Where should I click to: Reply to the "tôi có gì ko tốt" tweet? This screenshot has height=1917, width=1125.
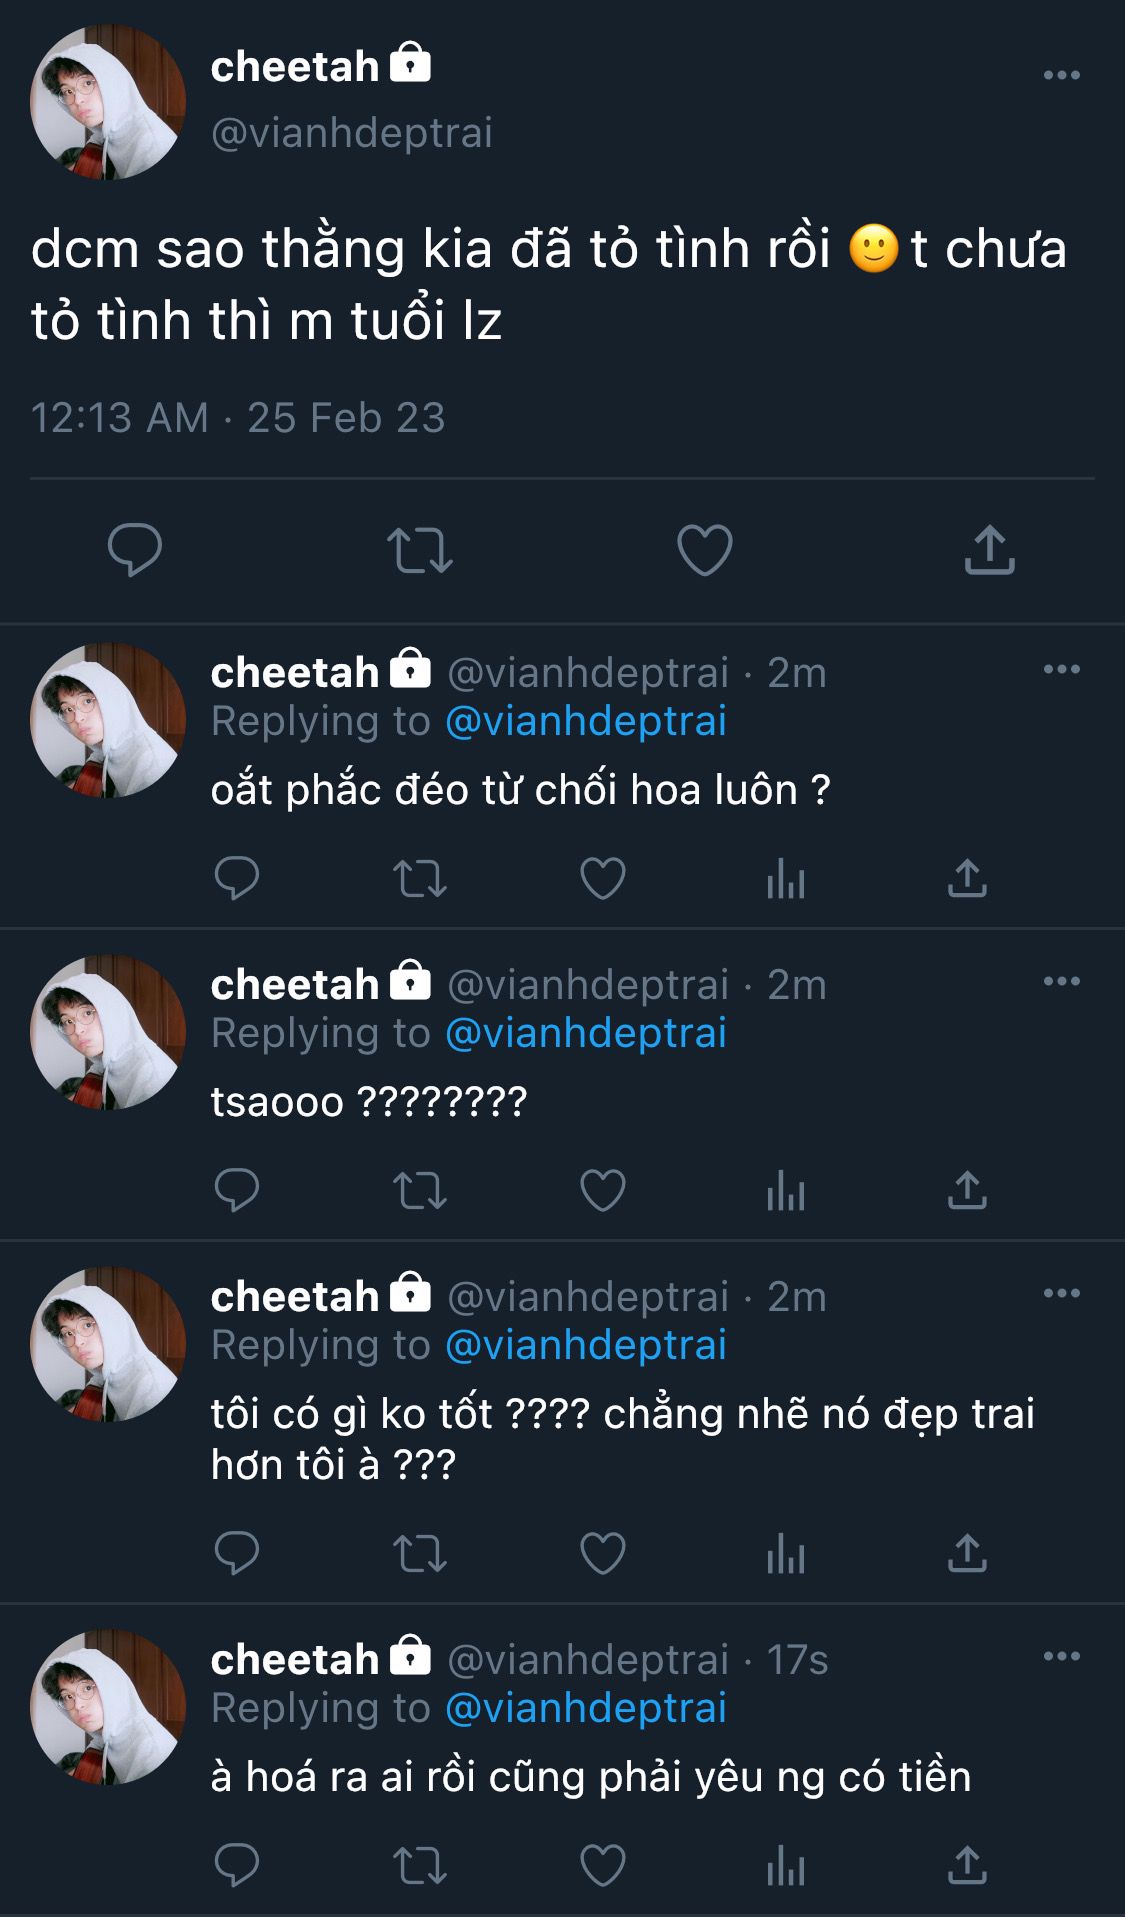pyautogui.click(x=237, y=1554)
